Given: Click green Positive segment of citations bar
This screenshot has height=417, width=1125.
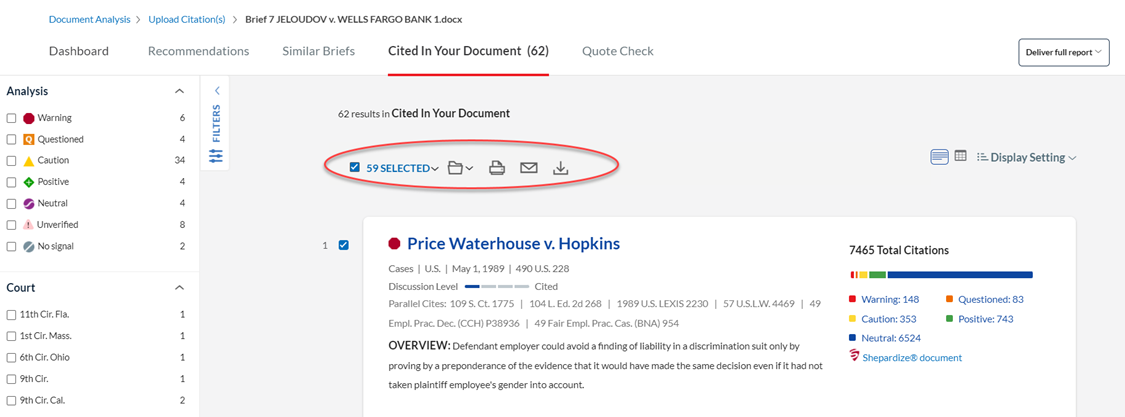Looking at the screenshot, I should pyautogui.click(x=877, y=275).
